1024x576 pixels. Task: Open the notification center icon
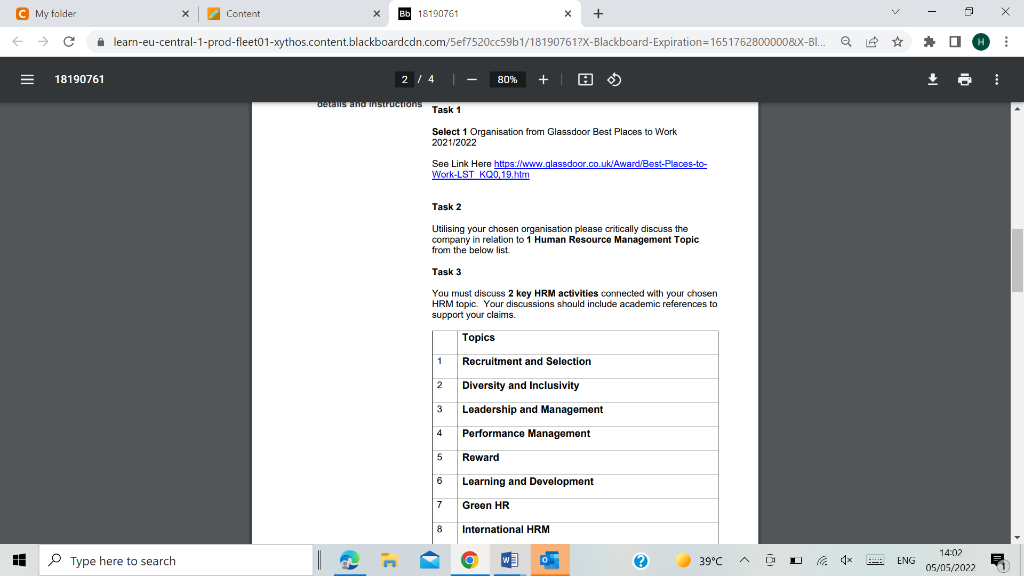(998, 560)
